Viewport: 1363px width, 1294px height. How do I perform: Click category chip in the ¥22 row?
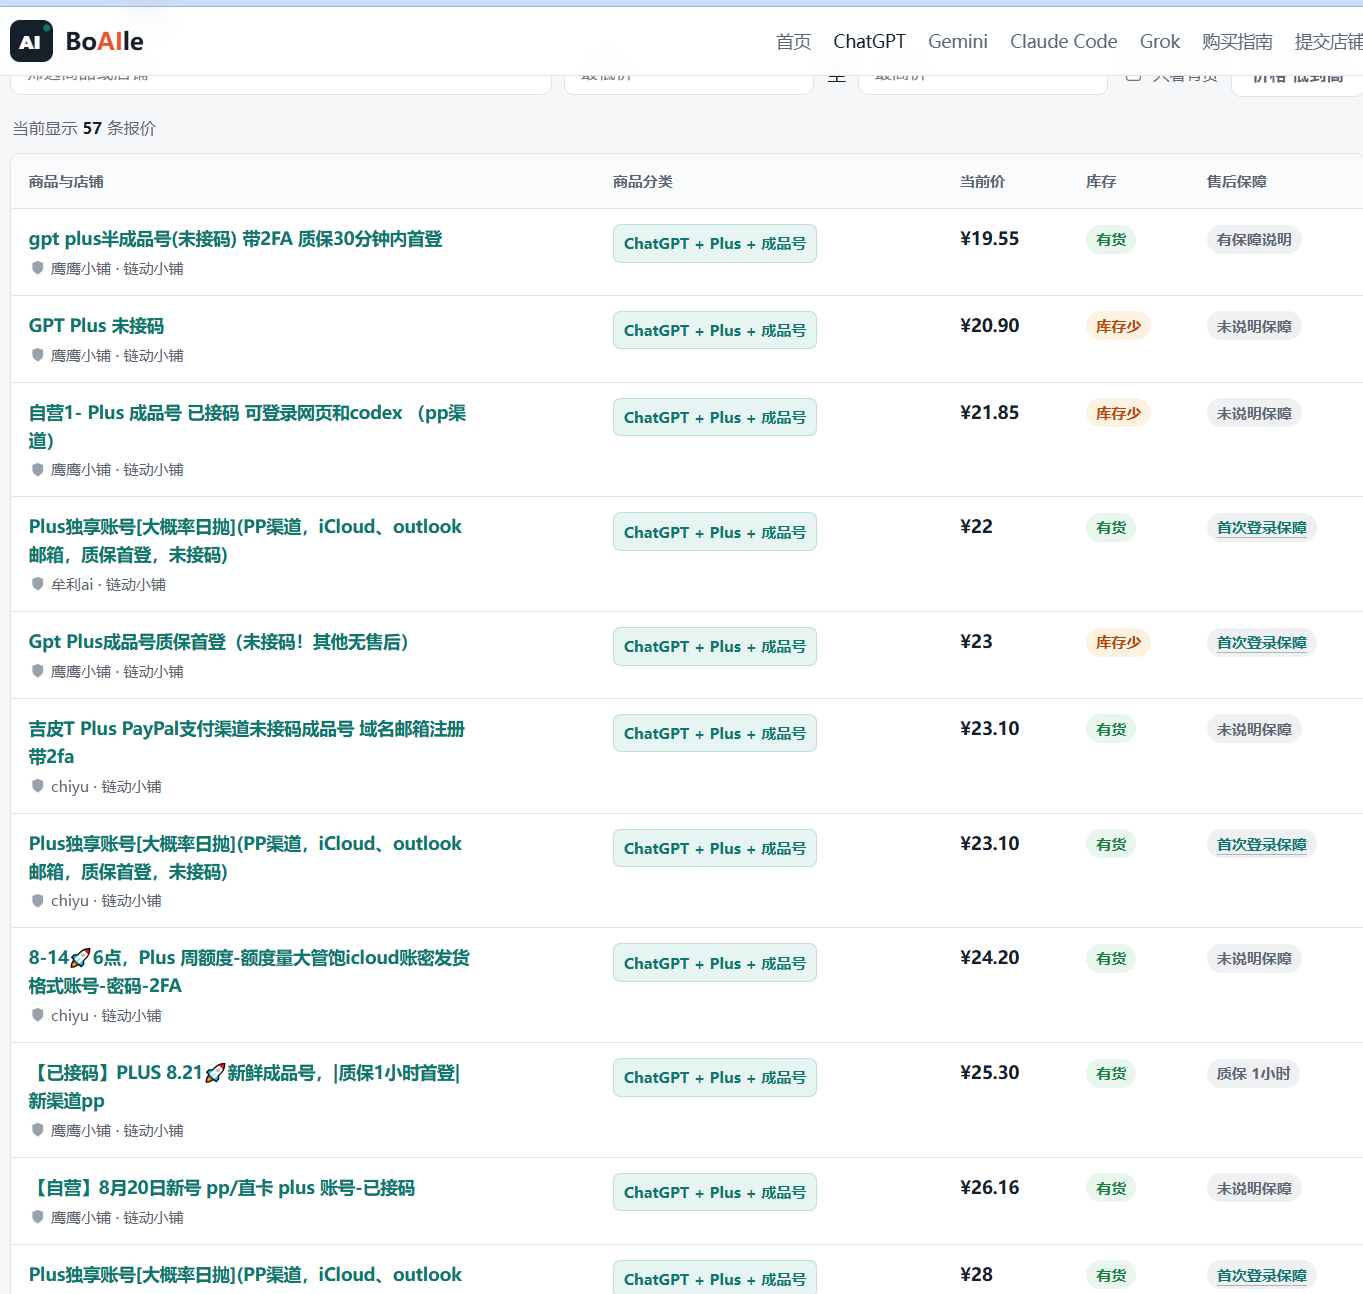coord(715,532)
